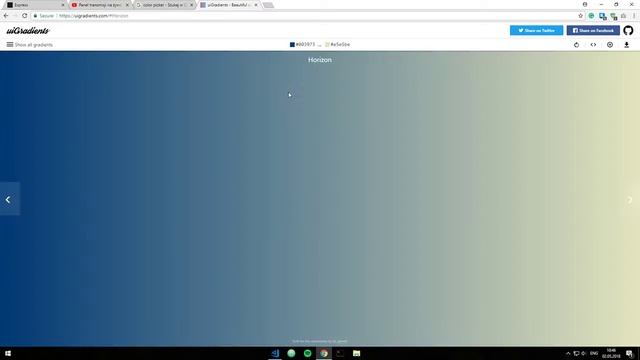
Task: Rotate the gradient direction
Action: pos(576,45)
